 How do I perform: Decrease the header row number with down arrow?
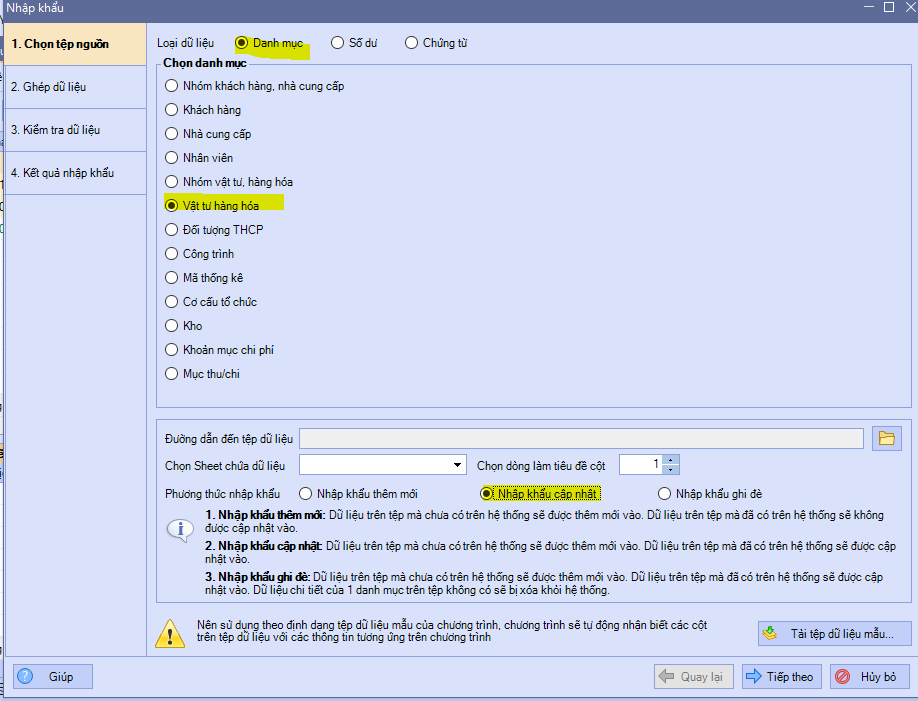coord(671,470)
